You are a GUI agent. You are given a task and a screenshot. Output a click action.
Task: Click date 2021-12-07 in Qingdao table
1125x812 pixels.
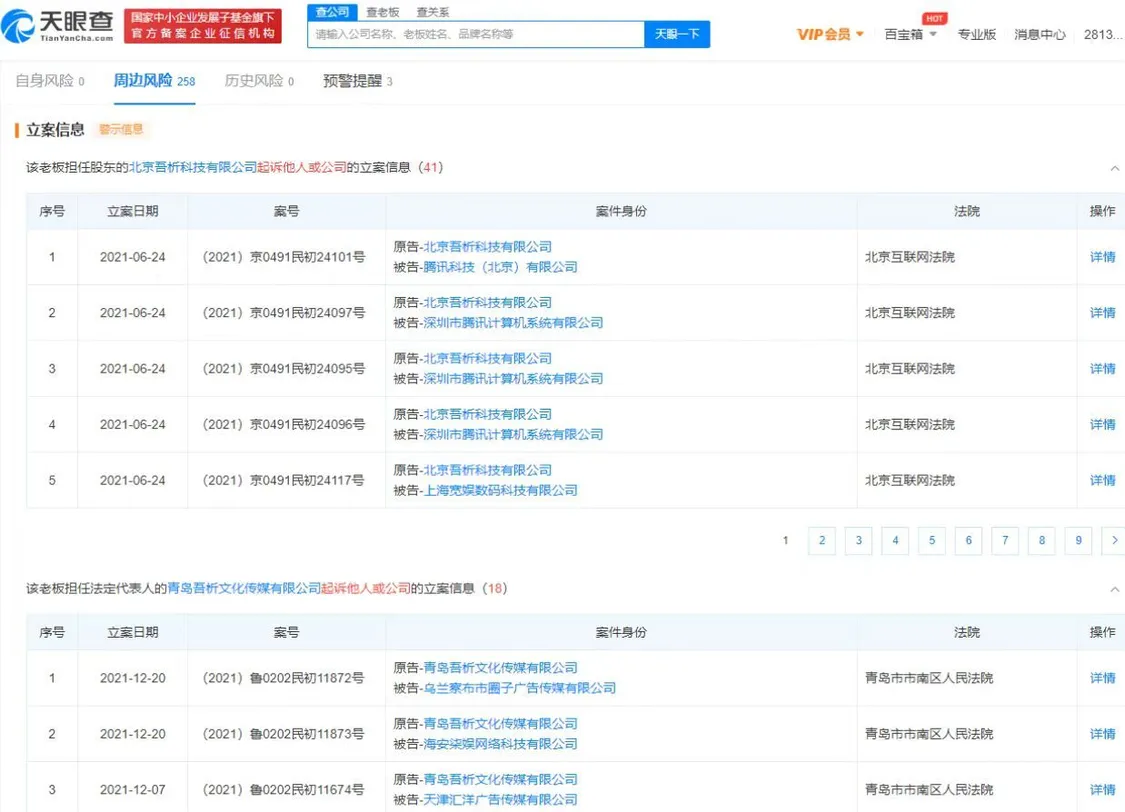(133, 790)
